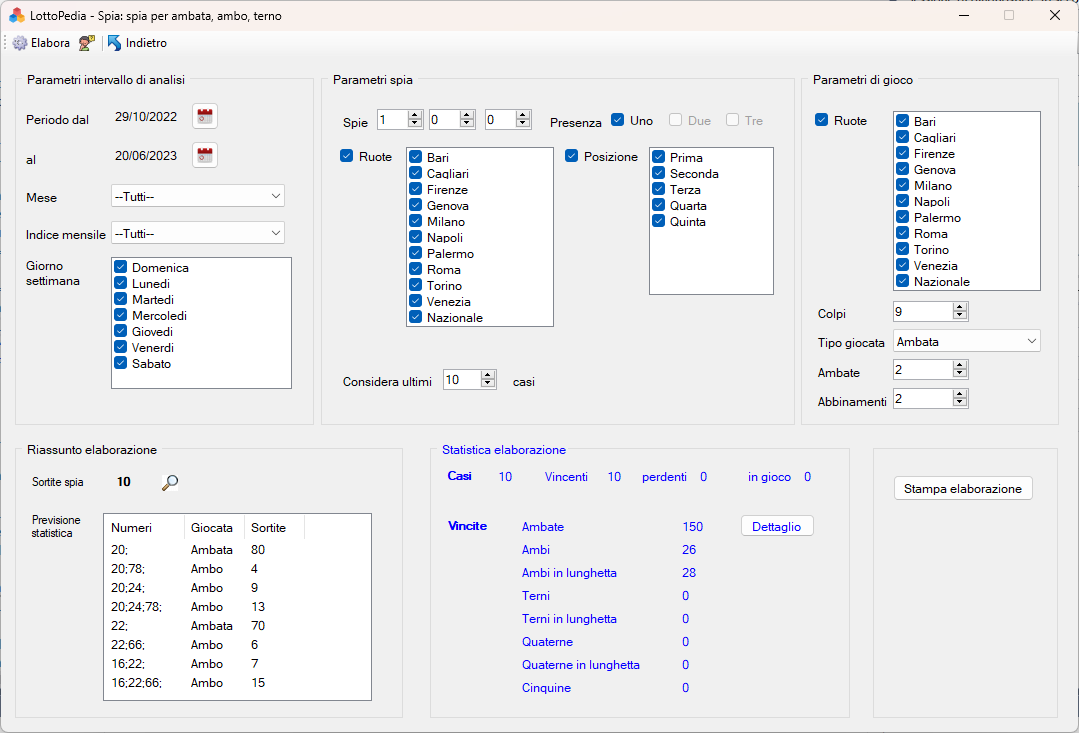Click the Considera ultimi value field
1079x733 pixels.
pyautogui.click(x=462, y=380)
